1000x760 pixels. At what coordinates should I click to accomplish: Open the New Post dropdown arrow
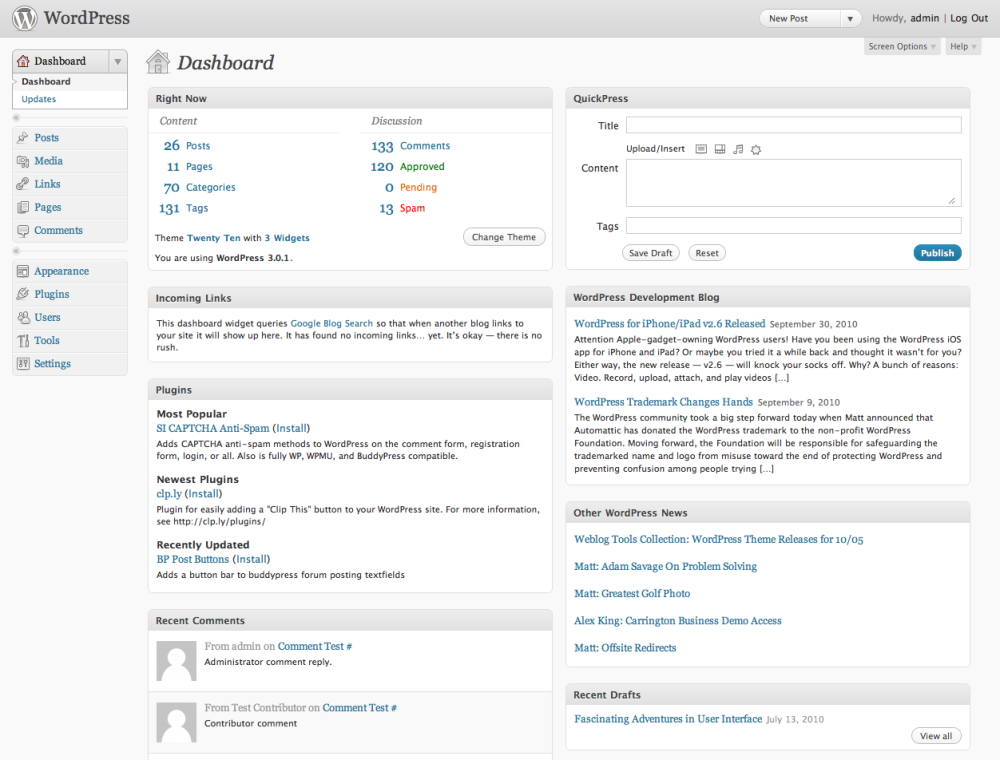point(851,18)
